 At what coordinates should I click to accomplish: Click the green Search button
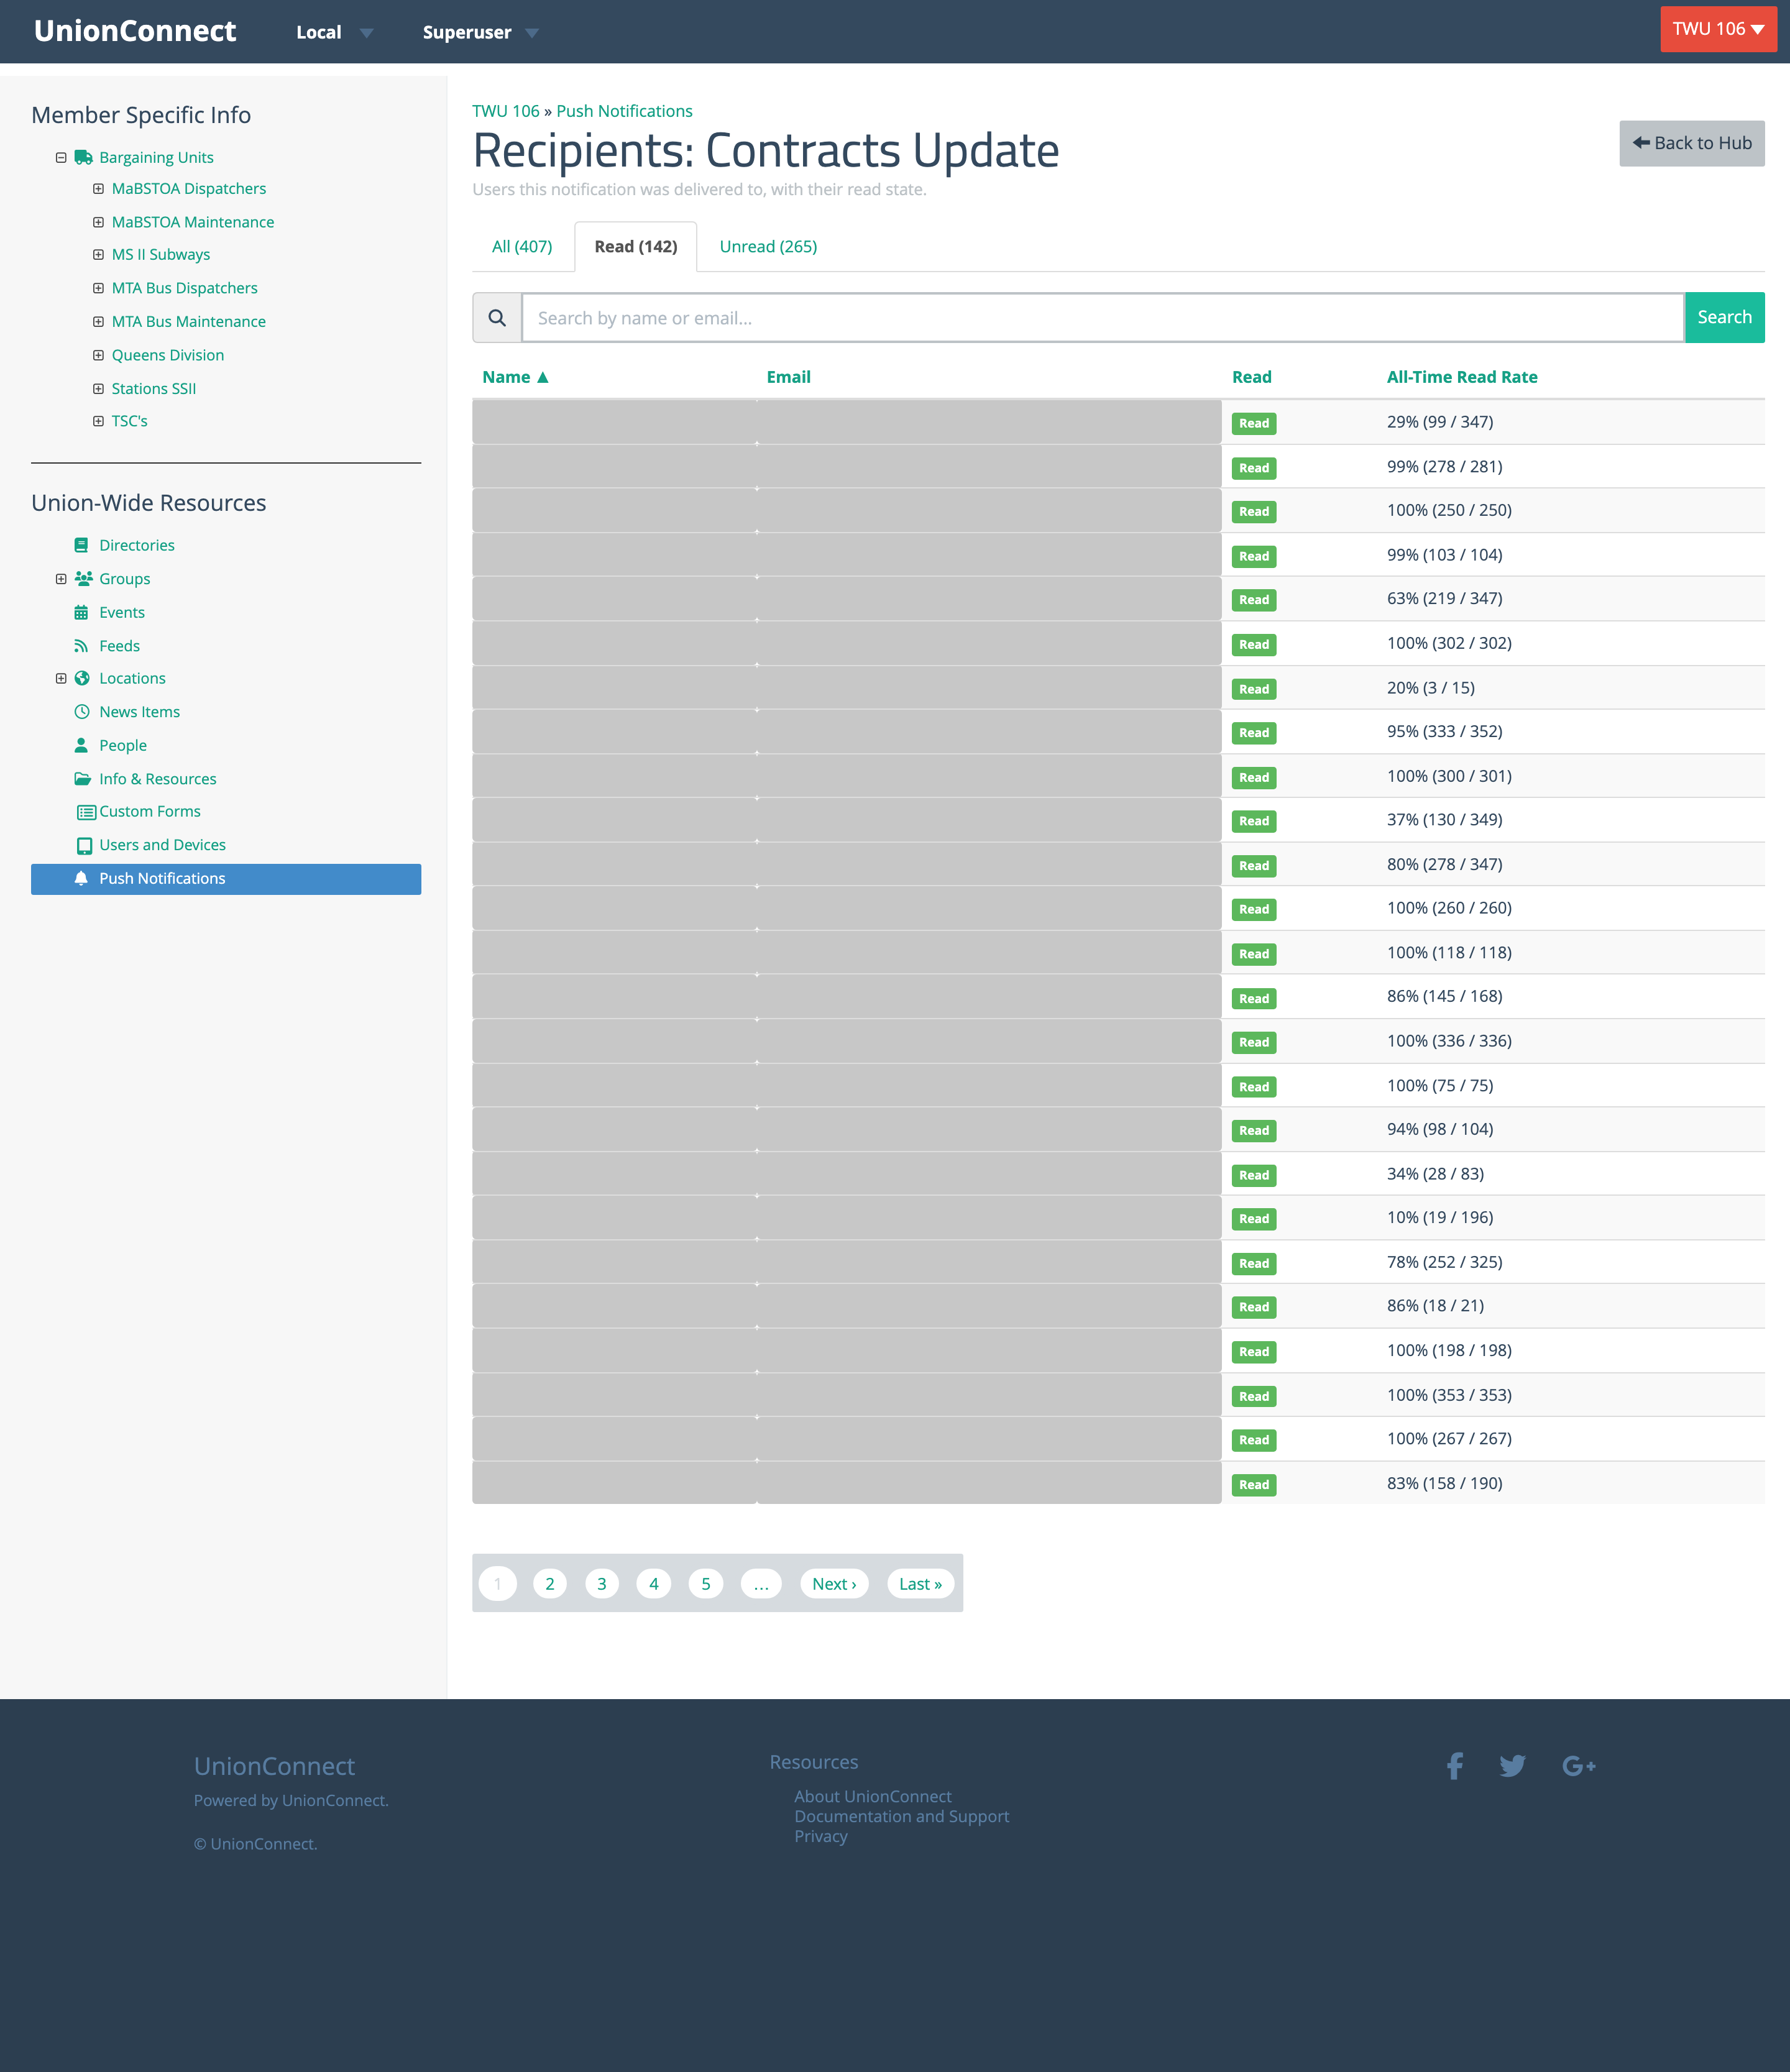[1724, 318]
